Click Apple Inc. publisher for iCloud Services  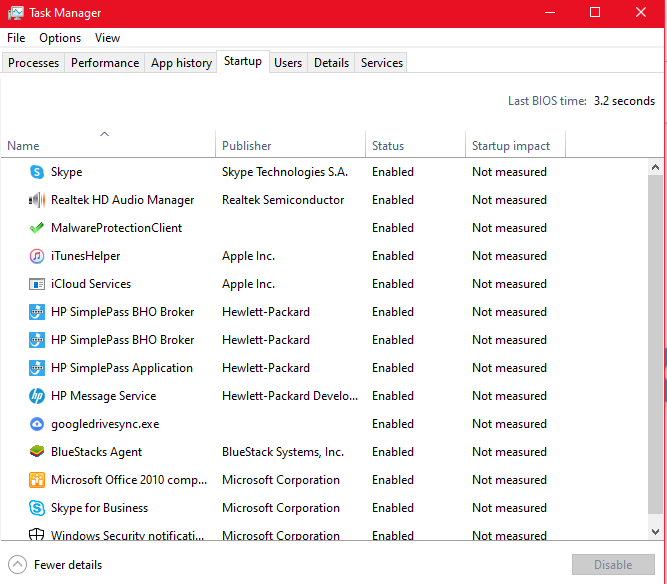pos(248,284)
